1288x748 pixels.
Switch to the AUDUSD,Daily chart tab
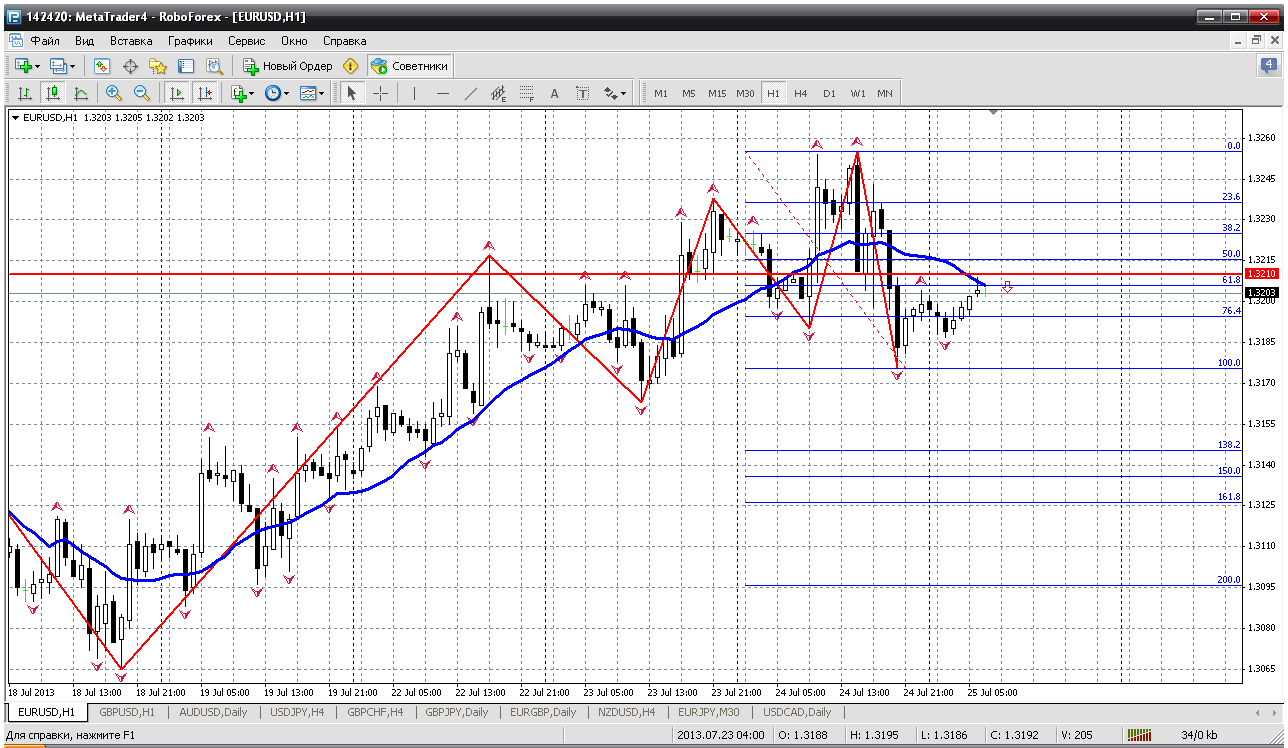(x=212, y=712)
